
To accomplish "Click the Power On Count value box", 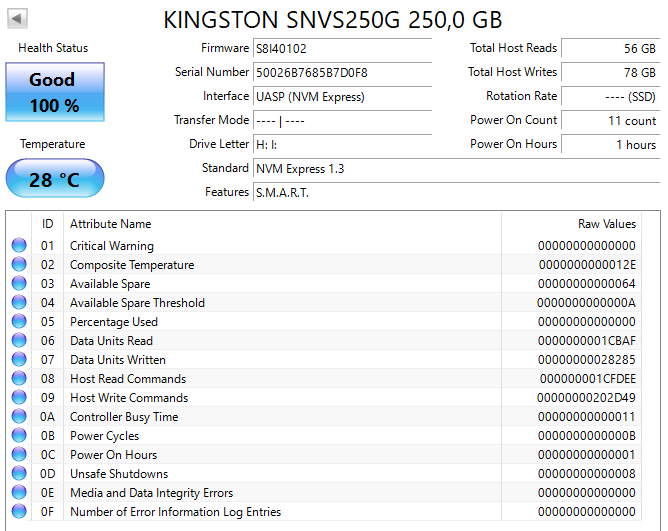I will tap(609, 120).
